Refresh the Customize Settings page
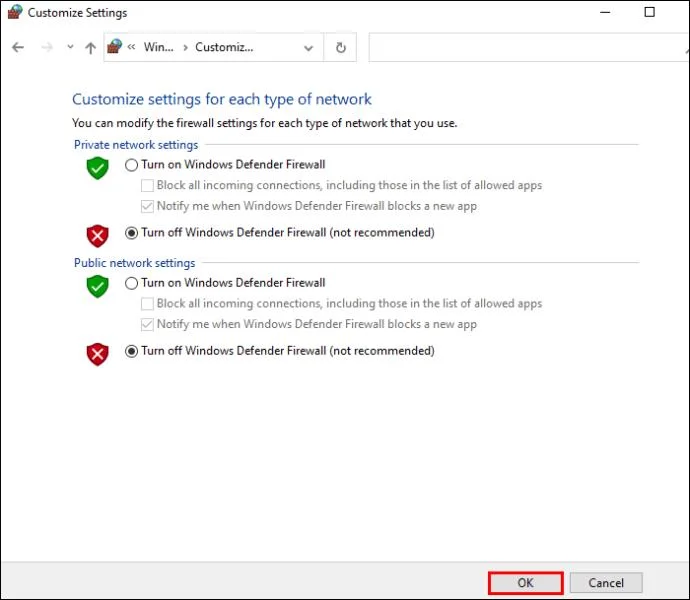The height and width of the screenshot is (600, 690). coord(341,47)
